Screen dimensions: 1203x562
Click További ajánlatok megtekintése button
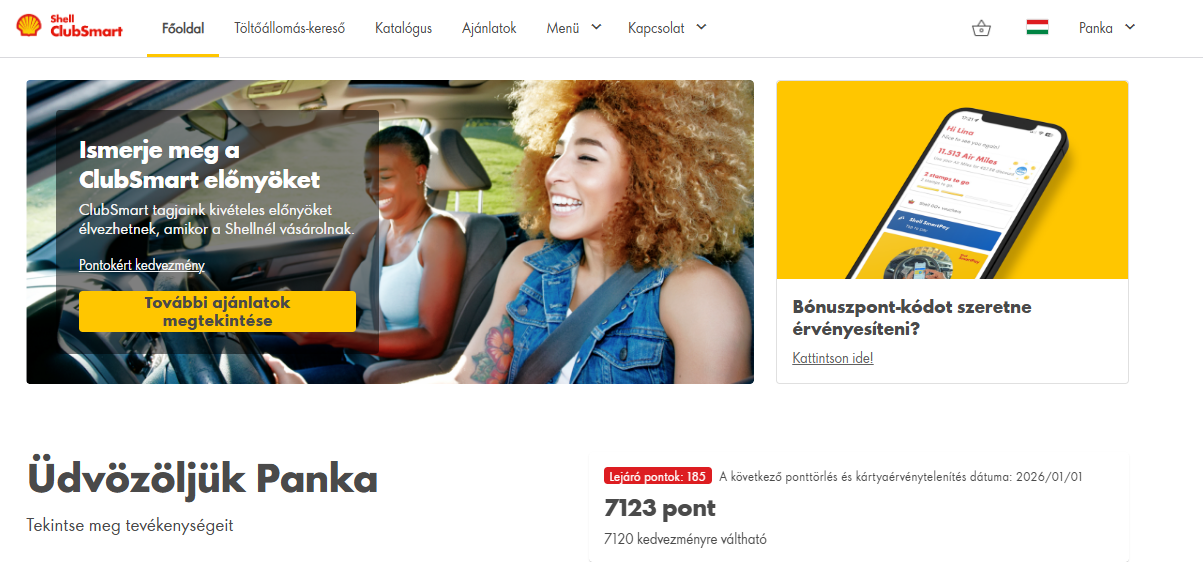point(217,311)
